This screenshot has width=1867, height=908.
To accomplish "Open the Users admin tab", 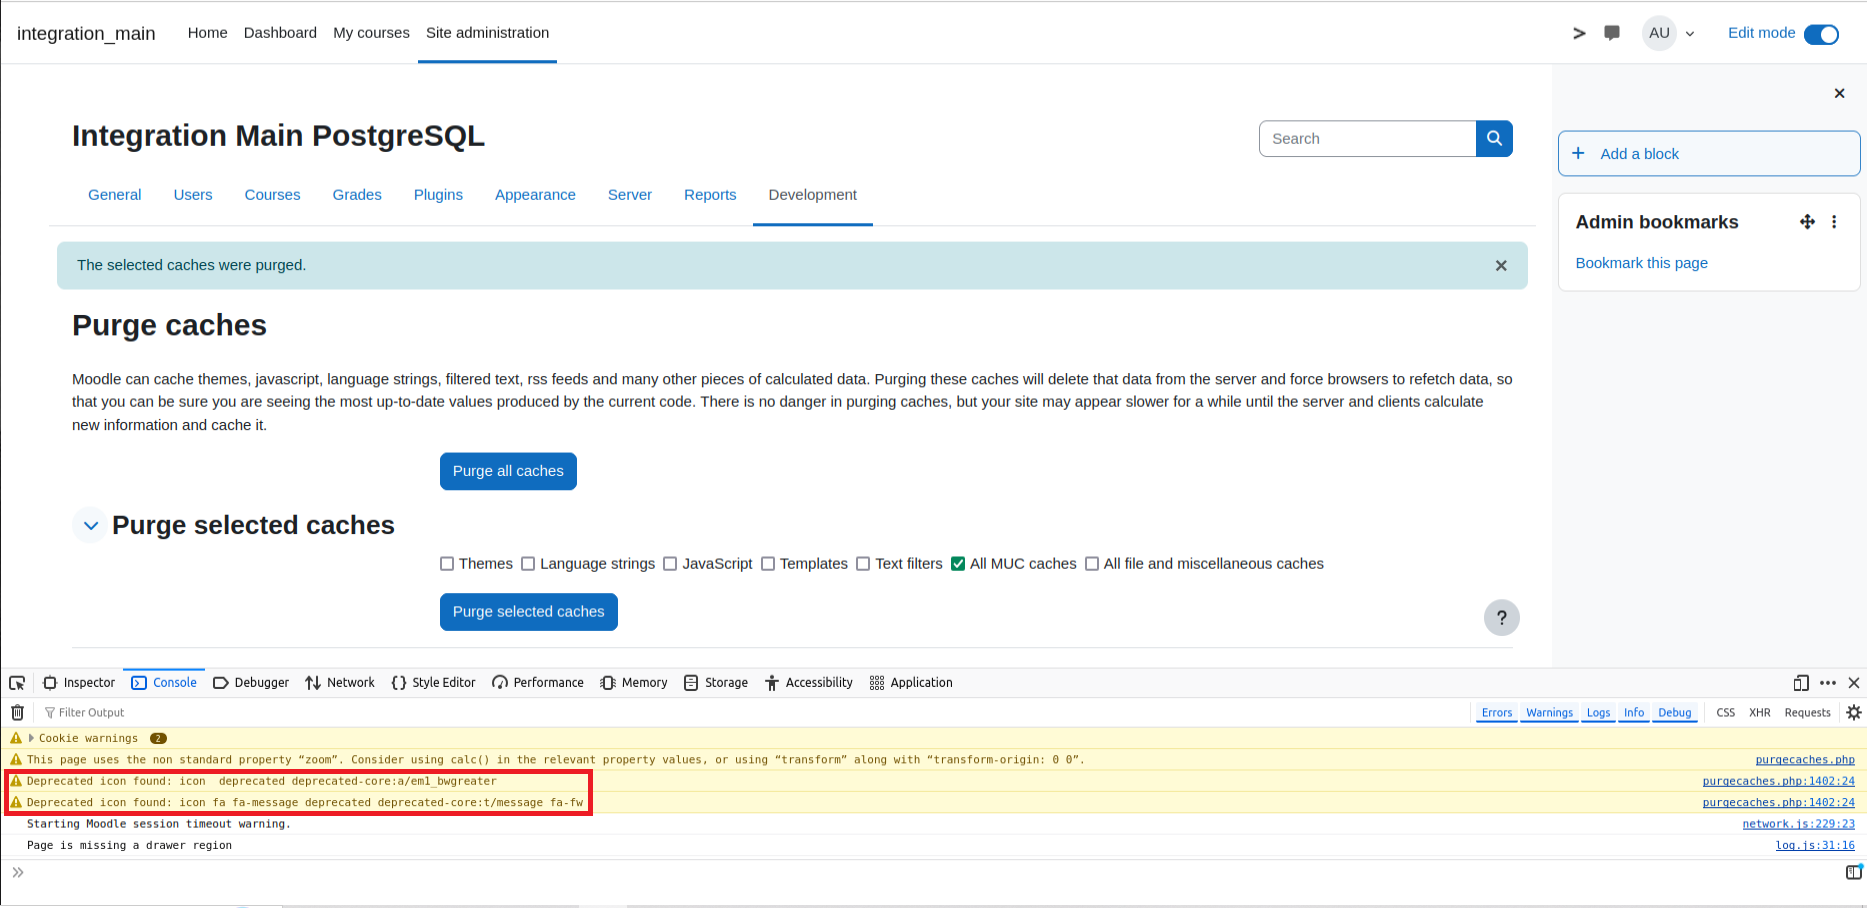I will pyautogui.click(x=193, y=195).
